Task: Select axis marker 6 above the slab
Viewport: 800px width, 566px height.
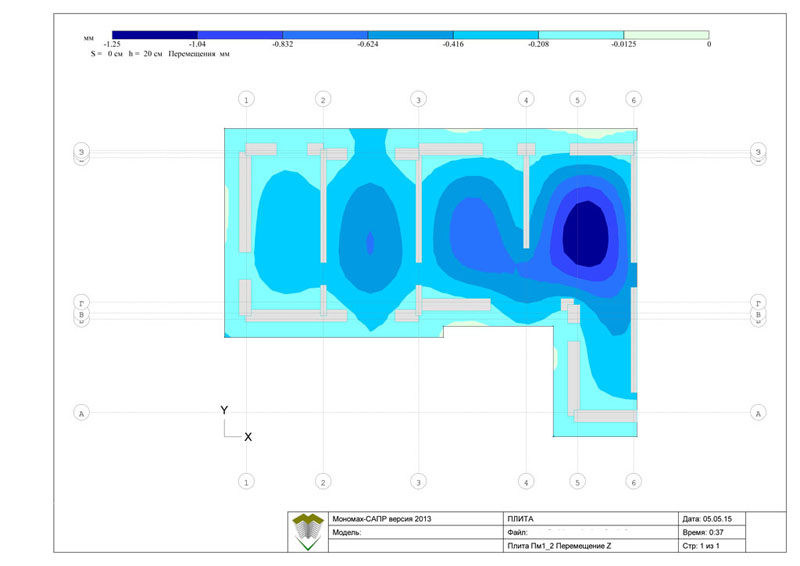Action: [x=634, y=100]
